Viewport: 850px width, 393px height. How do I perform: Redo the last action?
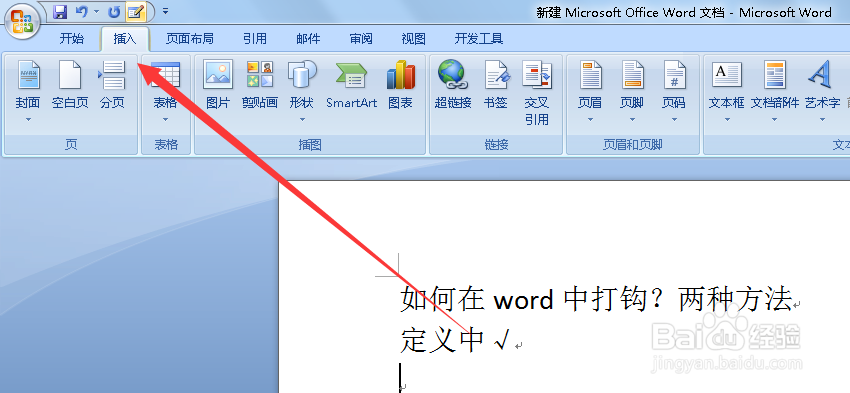tap(114, 11)
